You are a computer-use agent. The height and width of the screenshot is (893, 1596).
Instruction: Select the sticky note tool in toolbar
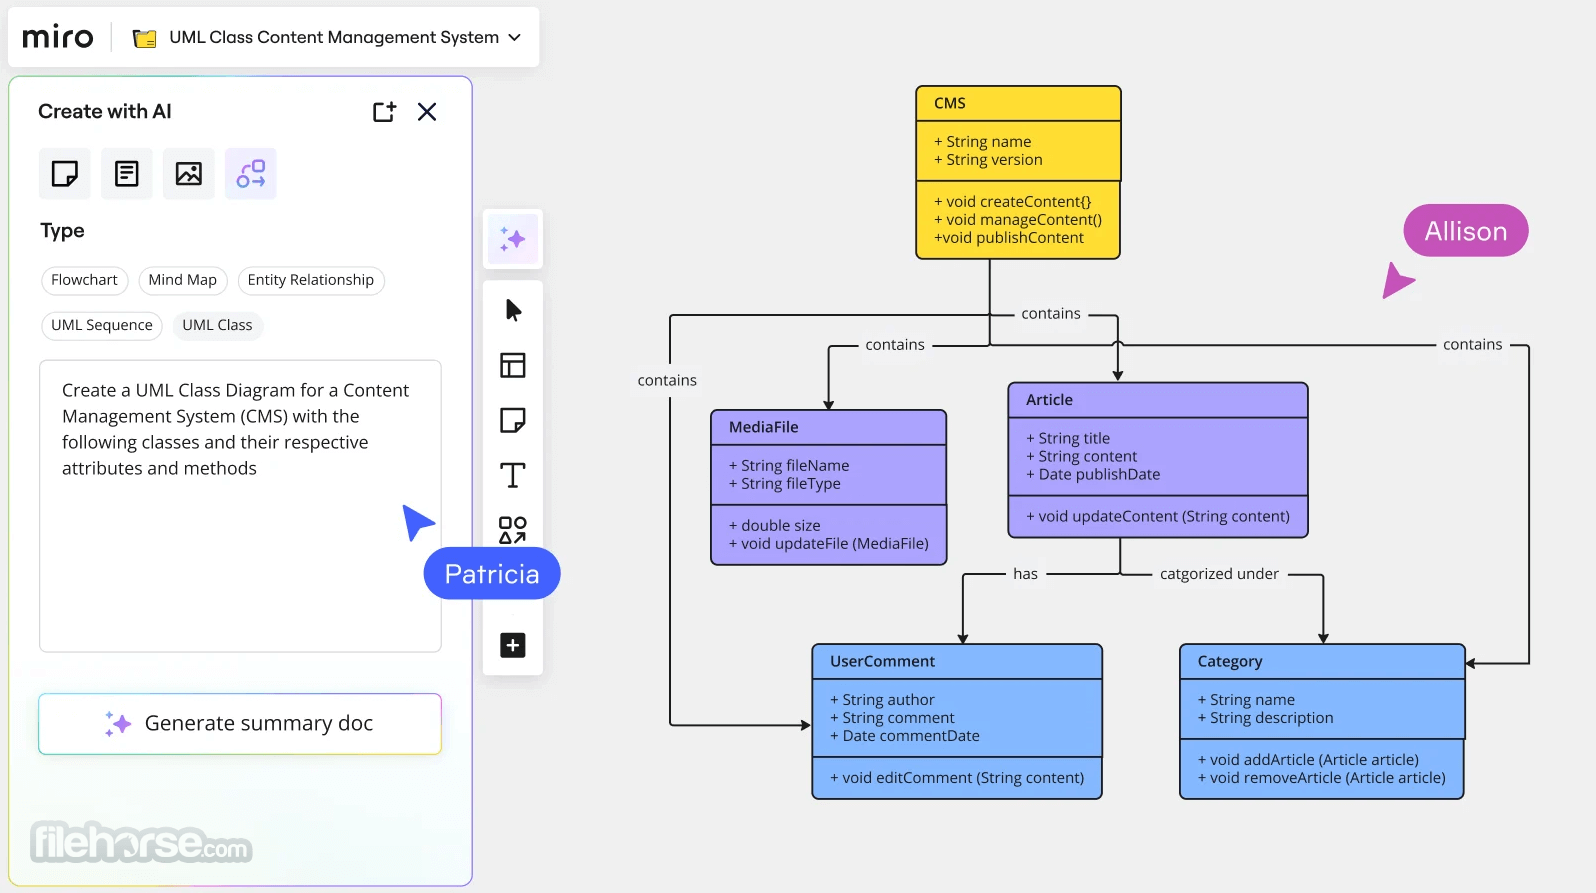(513, 420)
